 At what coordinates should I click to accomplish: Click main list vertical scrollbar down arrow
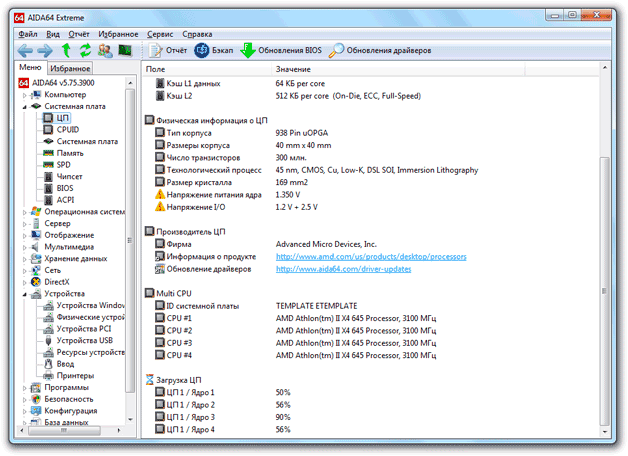point(604,432)
